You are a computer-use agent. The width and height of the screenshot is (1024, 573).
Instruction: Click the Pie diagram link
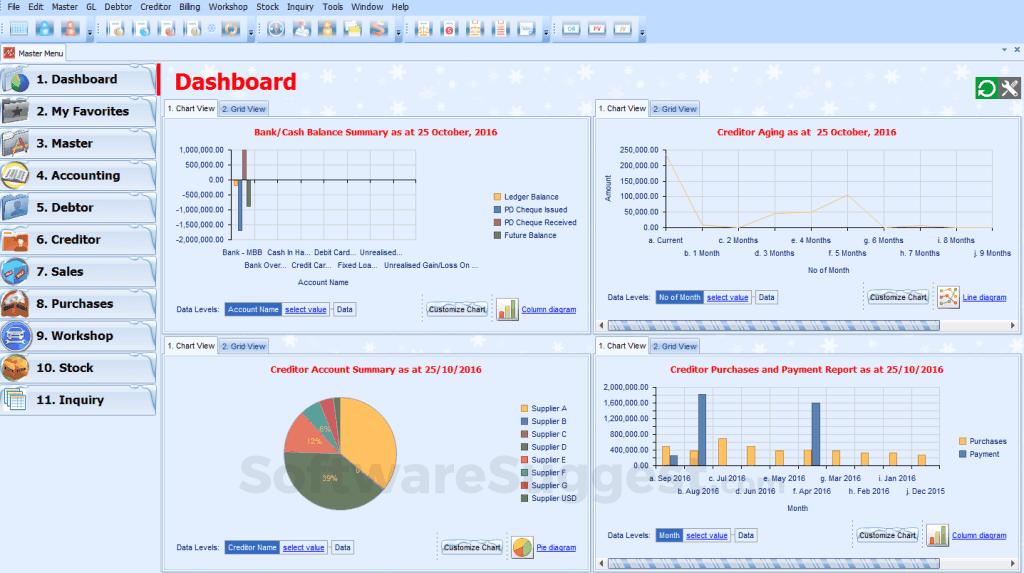click(x=556, y=548)
